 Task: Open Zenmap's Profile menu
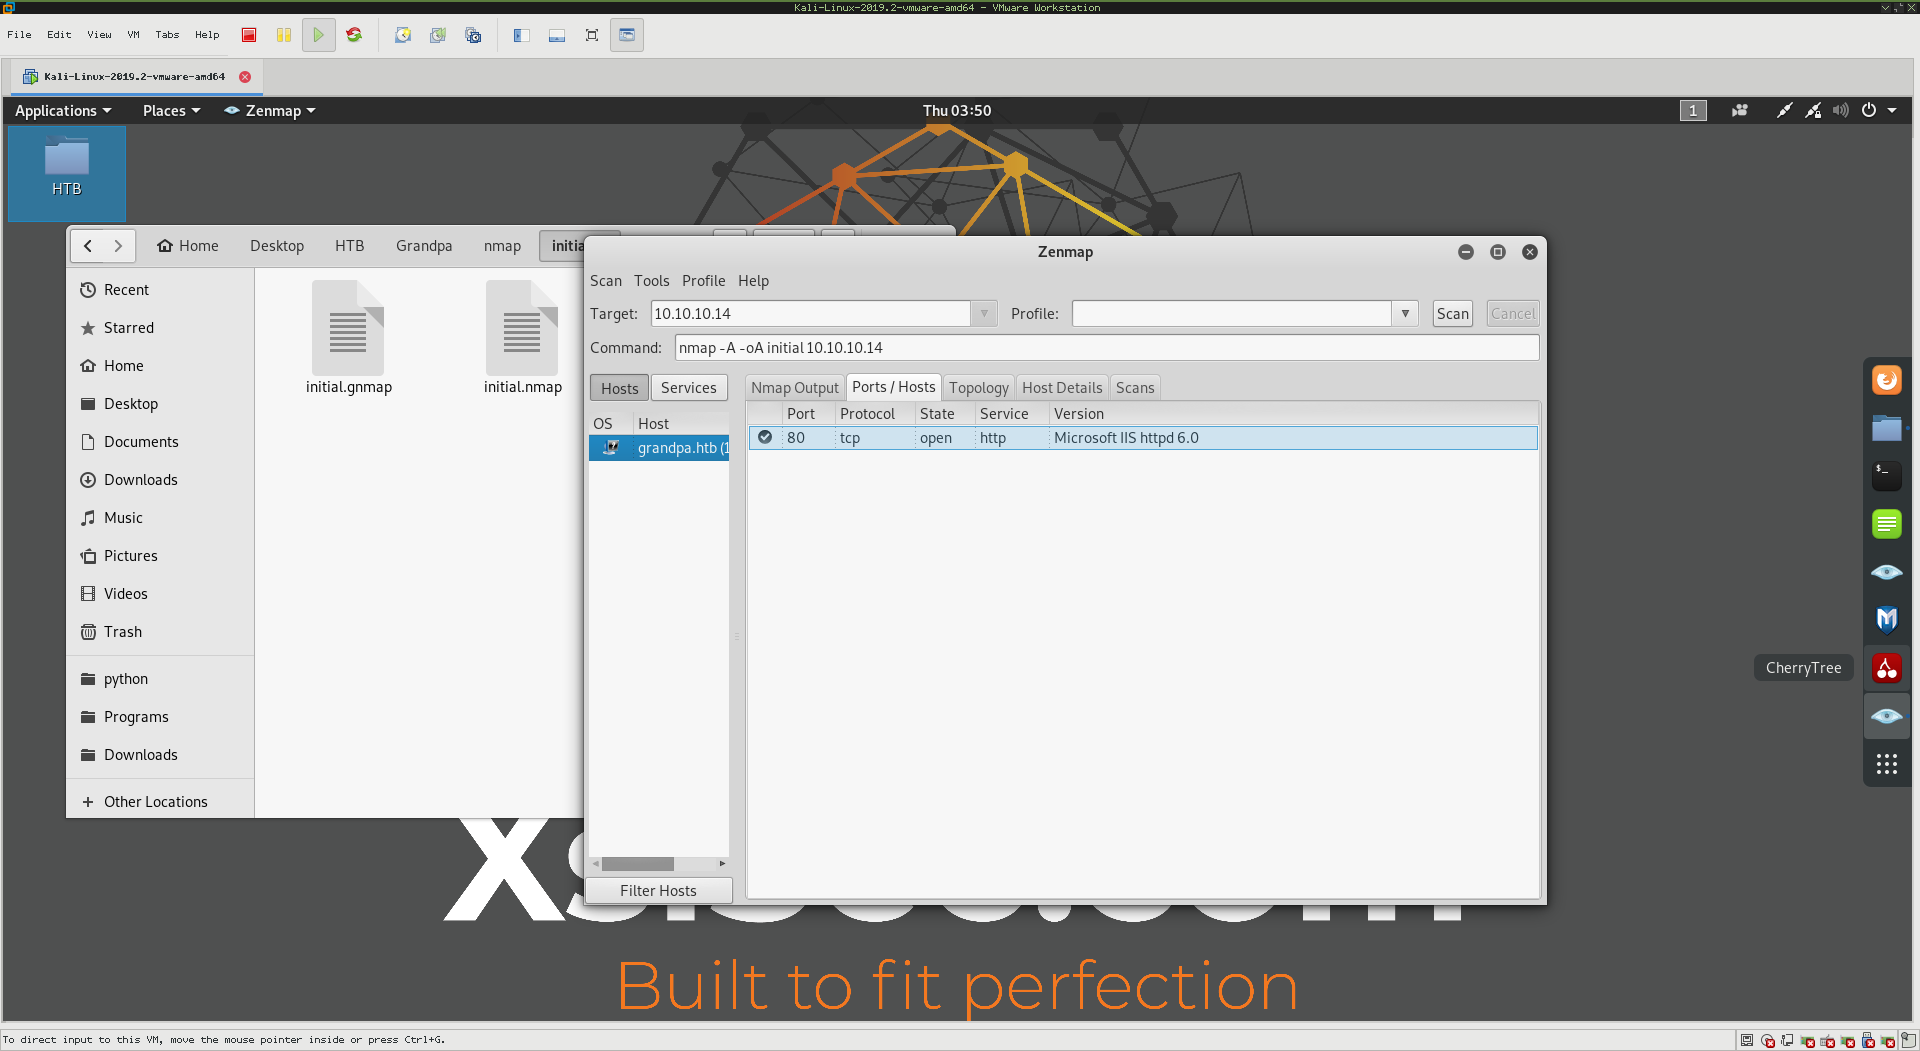click(704, 281)
